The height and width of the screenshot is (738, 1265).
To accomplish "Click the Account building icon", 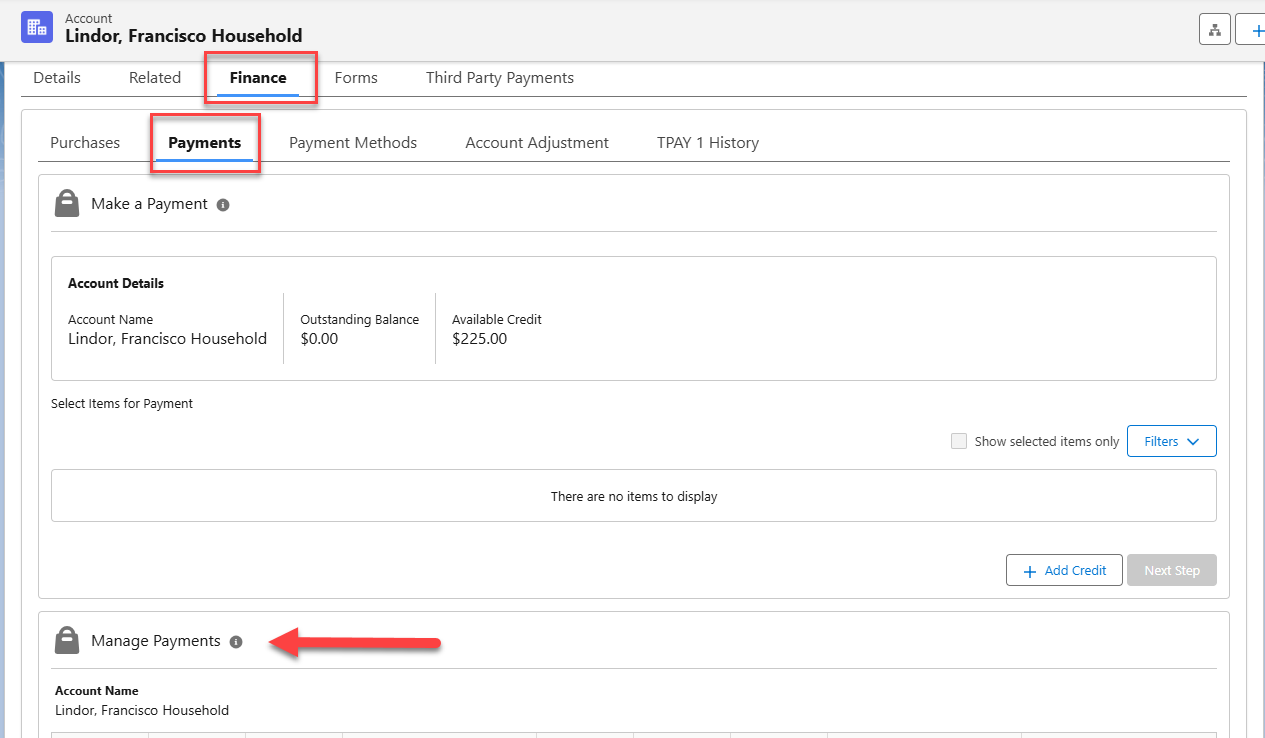I will [x=37, y=27].
